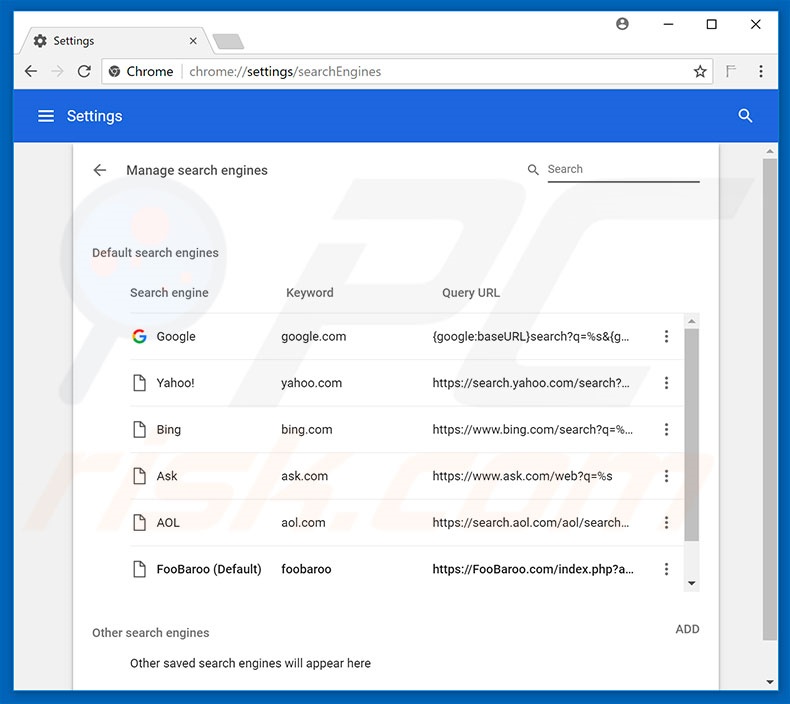The width and height of the screenshot is (790, 704).
Task: Select the Yahoo! search engine name
Action: [175, 383]
